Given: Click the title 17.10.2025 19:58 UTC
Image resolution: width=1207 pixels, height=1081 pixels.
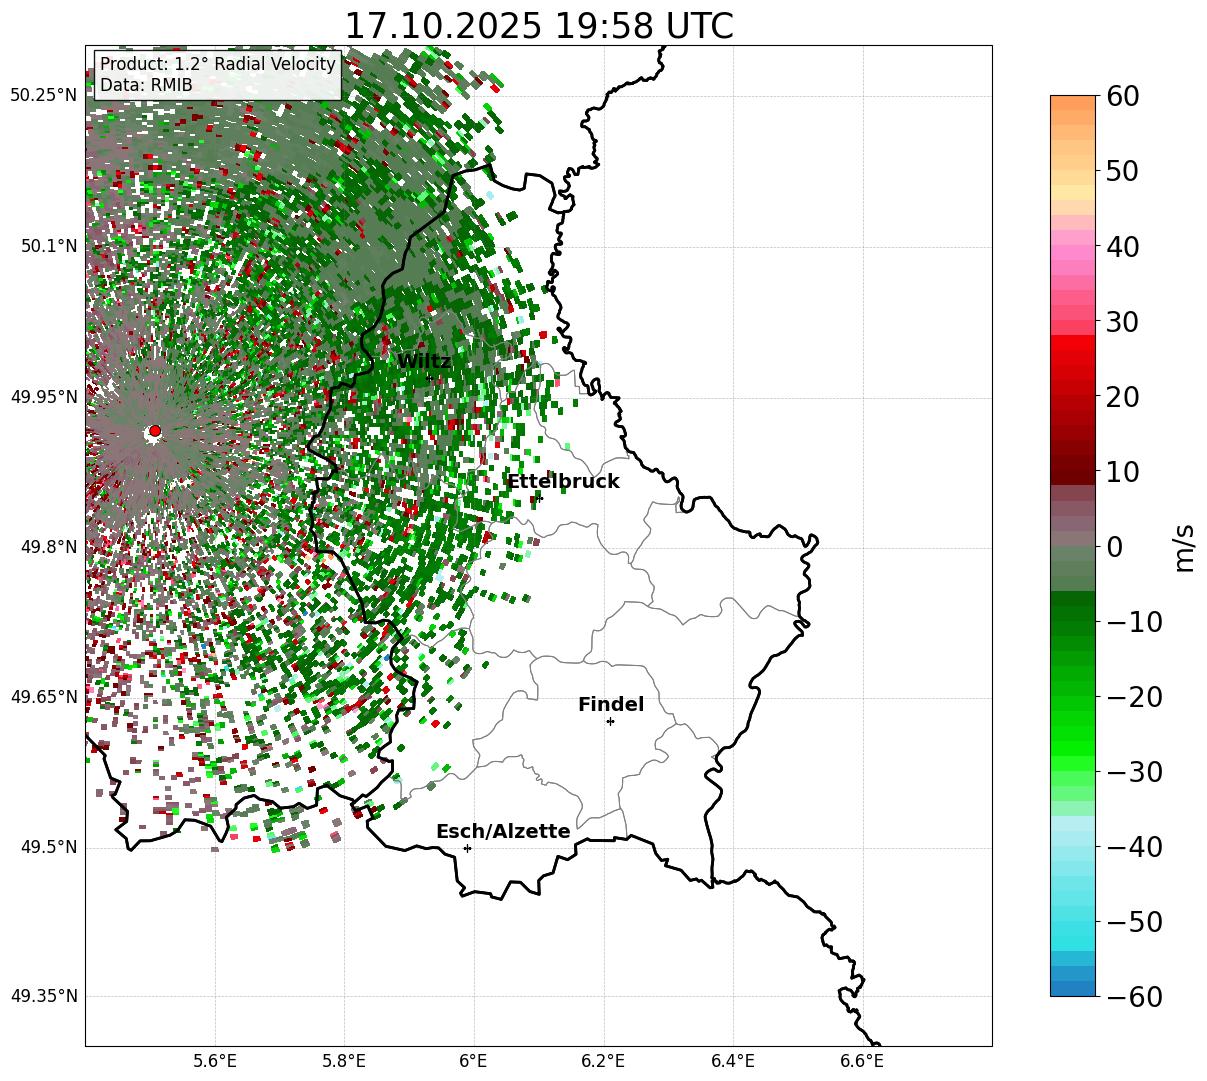Looking at the screenshot, I should pos(539,26).
